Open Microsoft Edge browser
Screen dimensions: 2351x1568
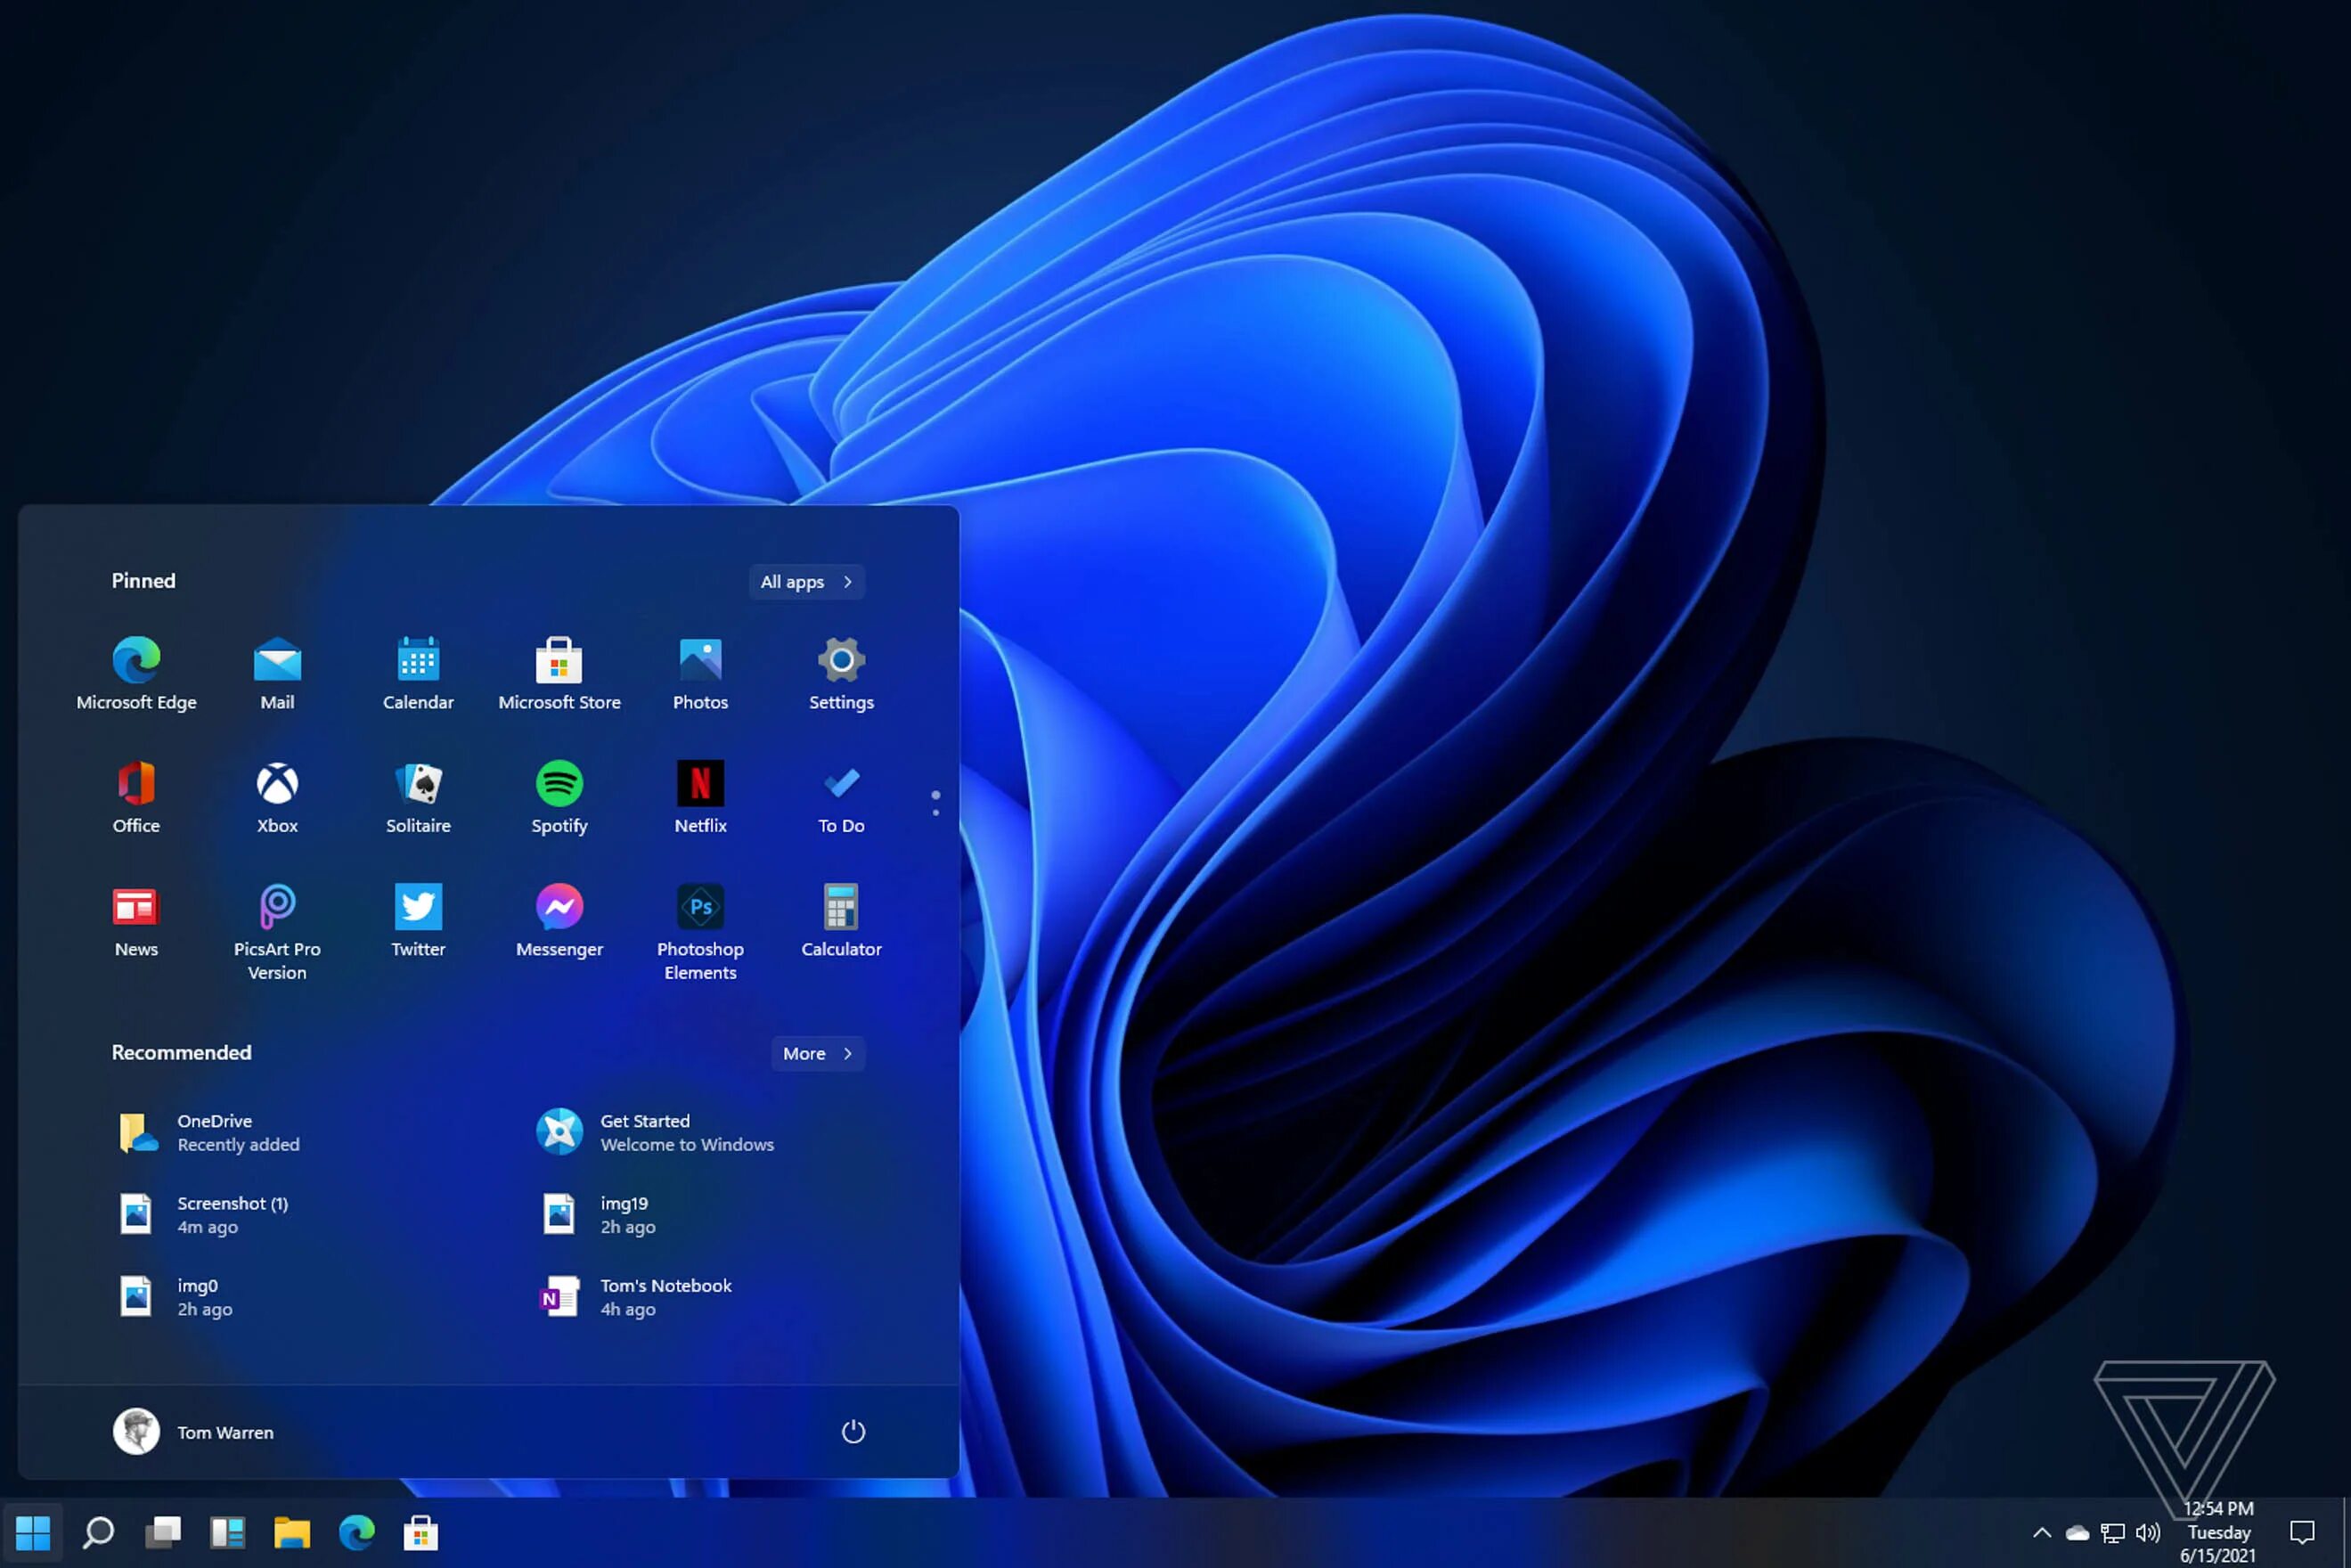pyautogui.click(x=136, y=672)
